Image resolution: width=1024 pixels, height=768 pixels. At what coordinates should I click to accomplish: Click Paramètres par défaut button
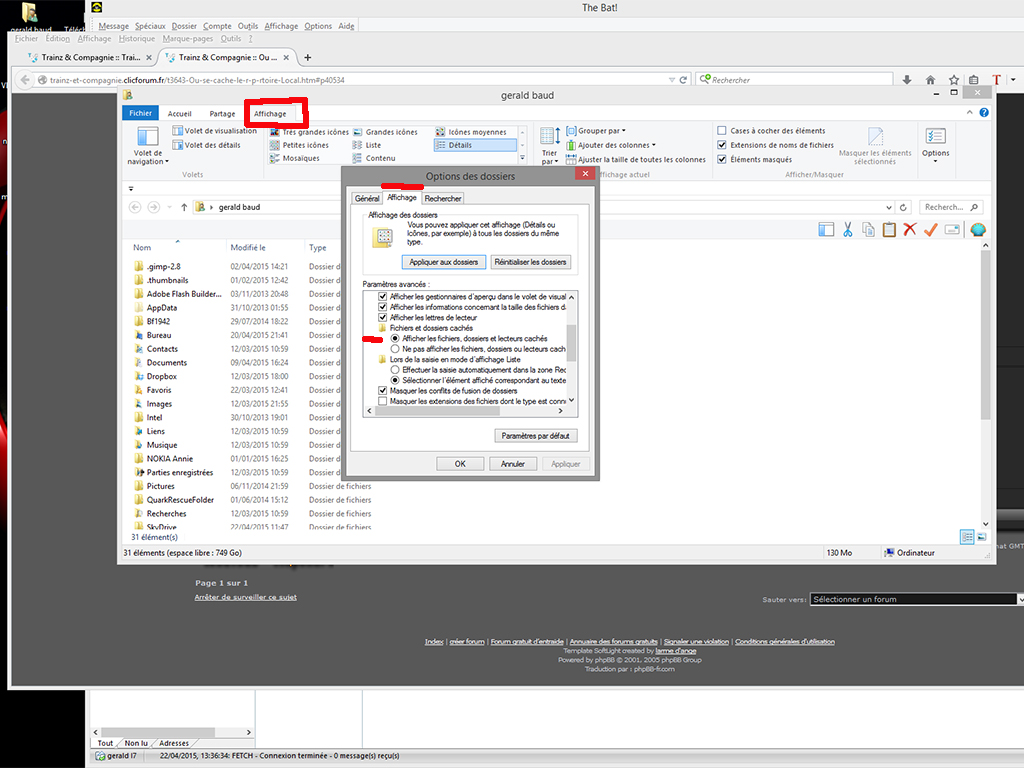pos(536,436)
